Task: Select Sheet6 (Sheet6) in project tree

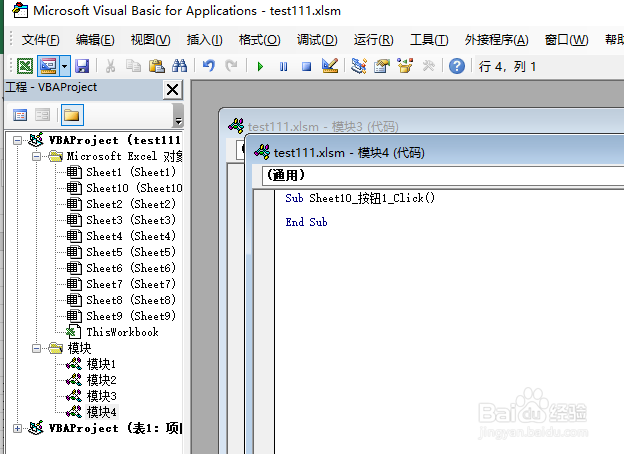Action: pos(121,268)
